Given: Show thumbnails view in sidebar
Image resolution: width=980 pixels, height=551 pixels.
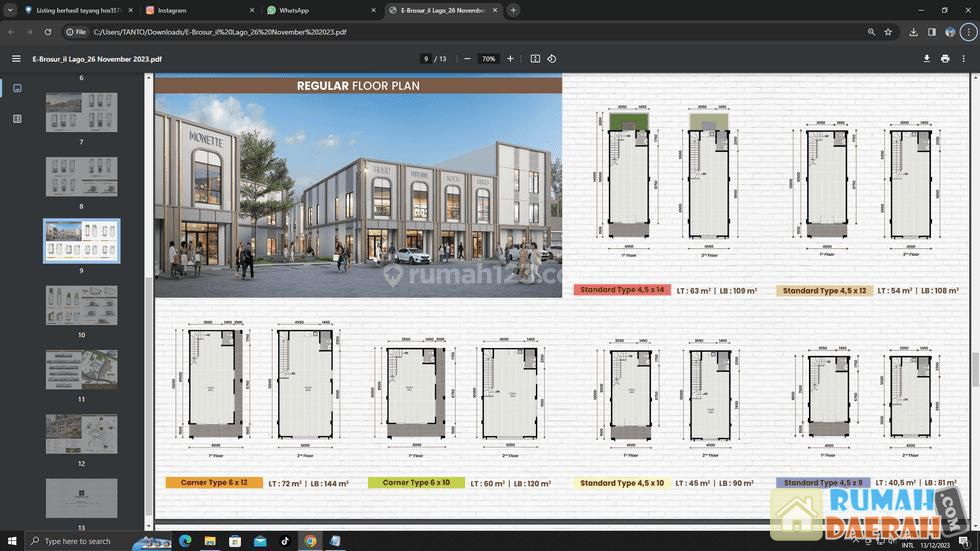Looking at the screenshot, I should pos(17,88).
